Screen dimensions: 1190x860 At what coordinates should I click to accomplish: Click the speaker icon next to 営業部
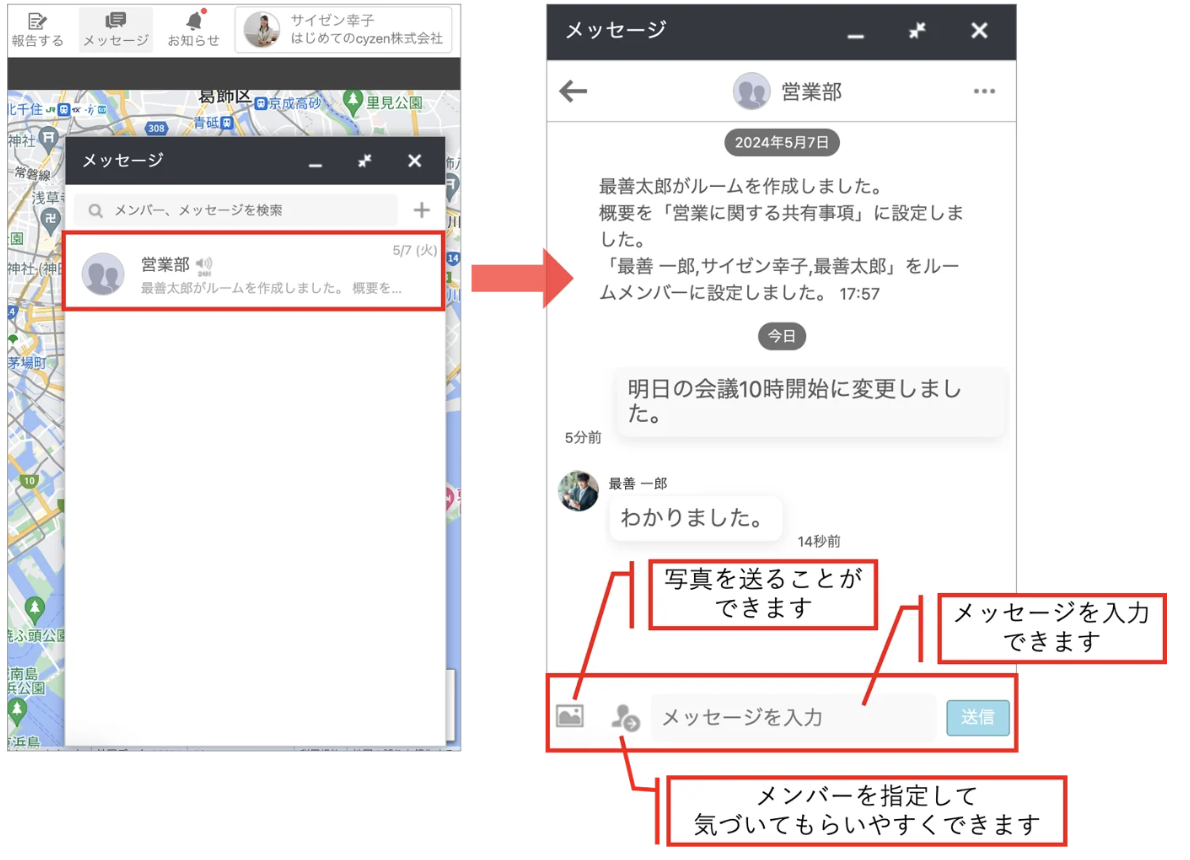click(x=203, y=264)
